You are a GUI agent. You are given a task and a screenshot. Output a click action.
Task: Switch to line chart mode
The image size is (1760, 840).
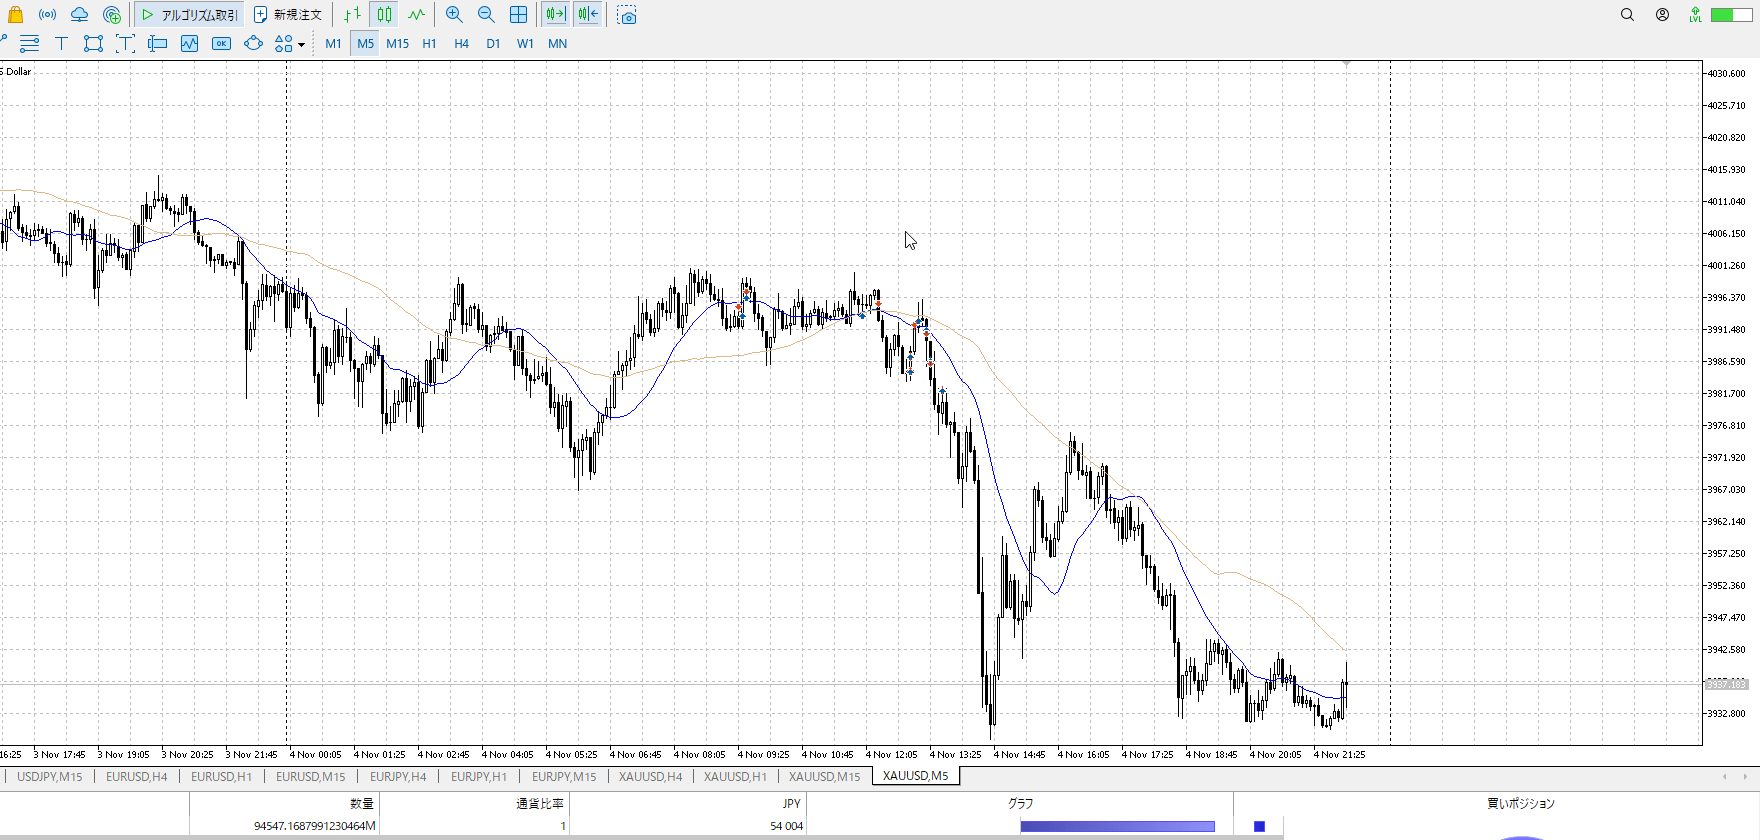click(416, 15)
